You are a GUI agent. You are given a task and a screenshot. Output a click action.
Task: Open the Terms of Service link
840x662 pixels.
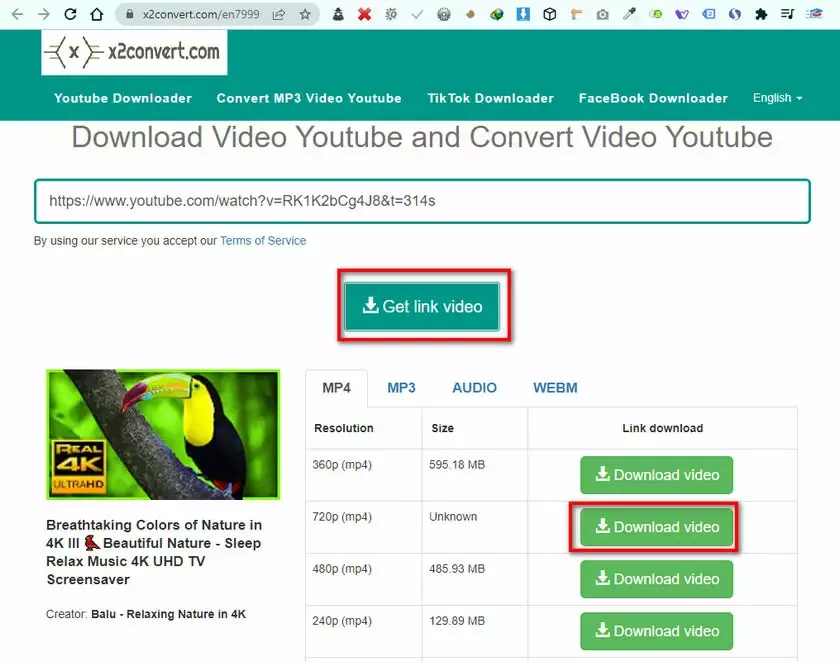(x=262, y=240)
